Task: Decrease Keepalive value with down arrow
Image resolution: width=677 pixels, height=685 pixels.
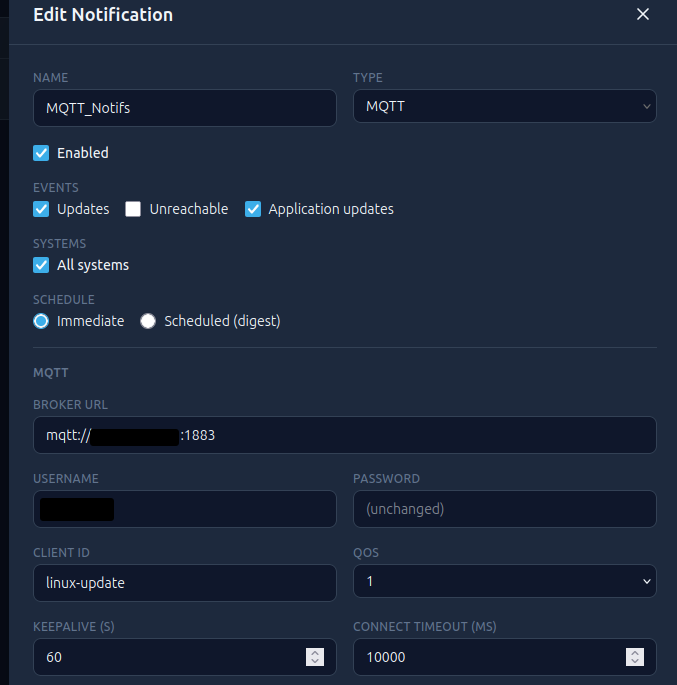Action: click(x=315, y=661)
